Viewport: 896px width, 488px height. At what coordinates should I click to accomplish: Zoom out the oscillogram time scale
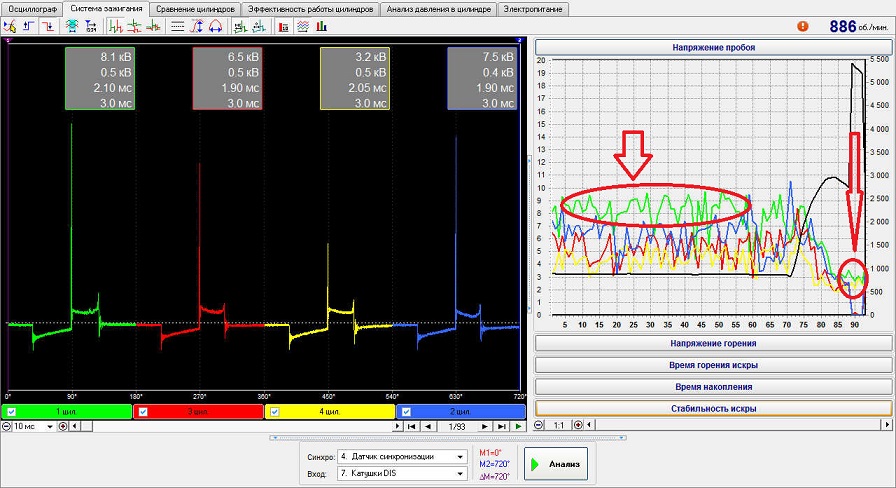[x=6, y=426]
